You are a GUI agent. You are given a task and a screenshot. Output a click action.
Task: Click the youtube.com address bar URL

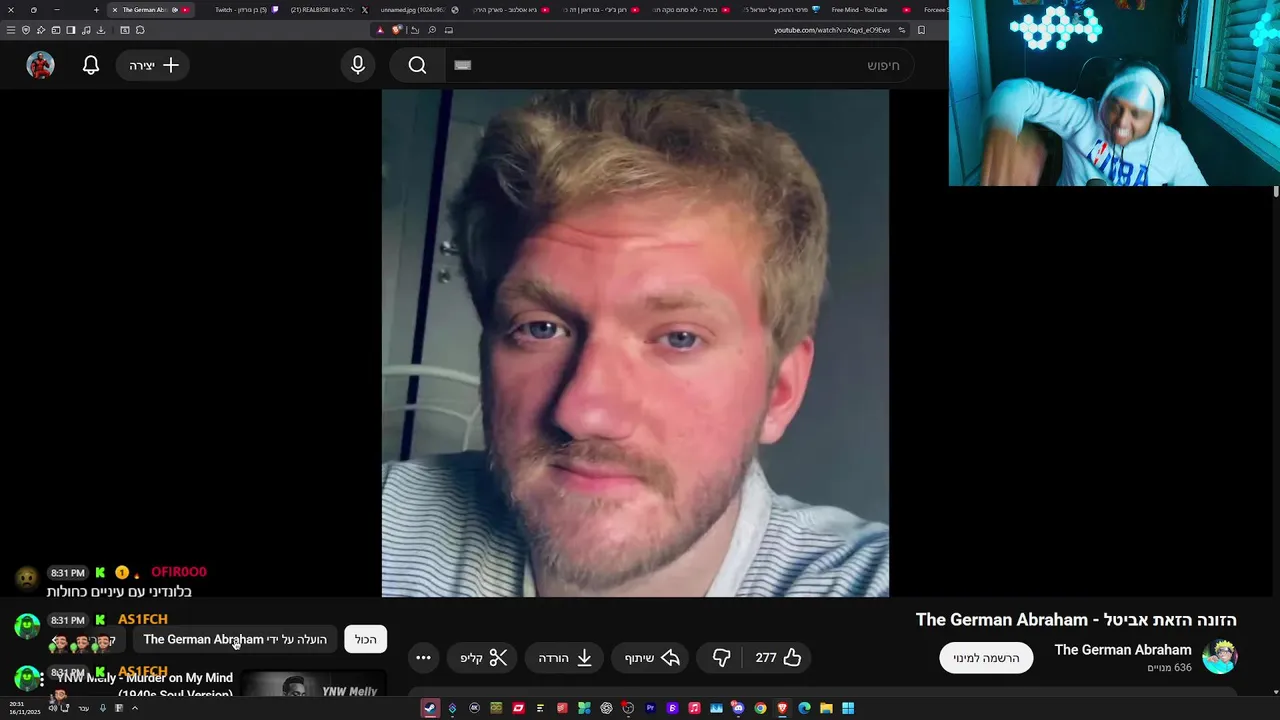(831, 30)
